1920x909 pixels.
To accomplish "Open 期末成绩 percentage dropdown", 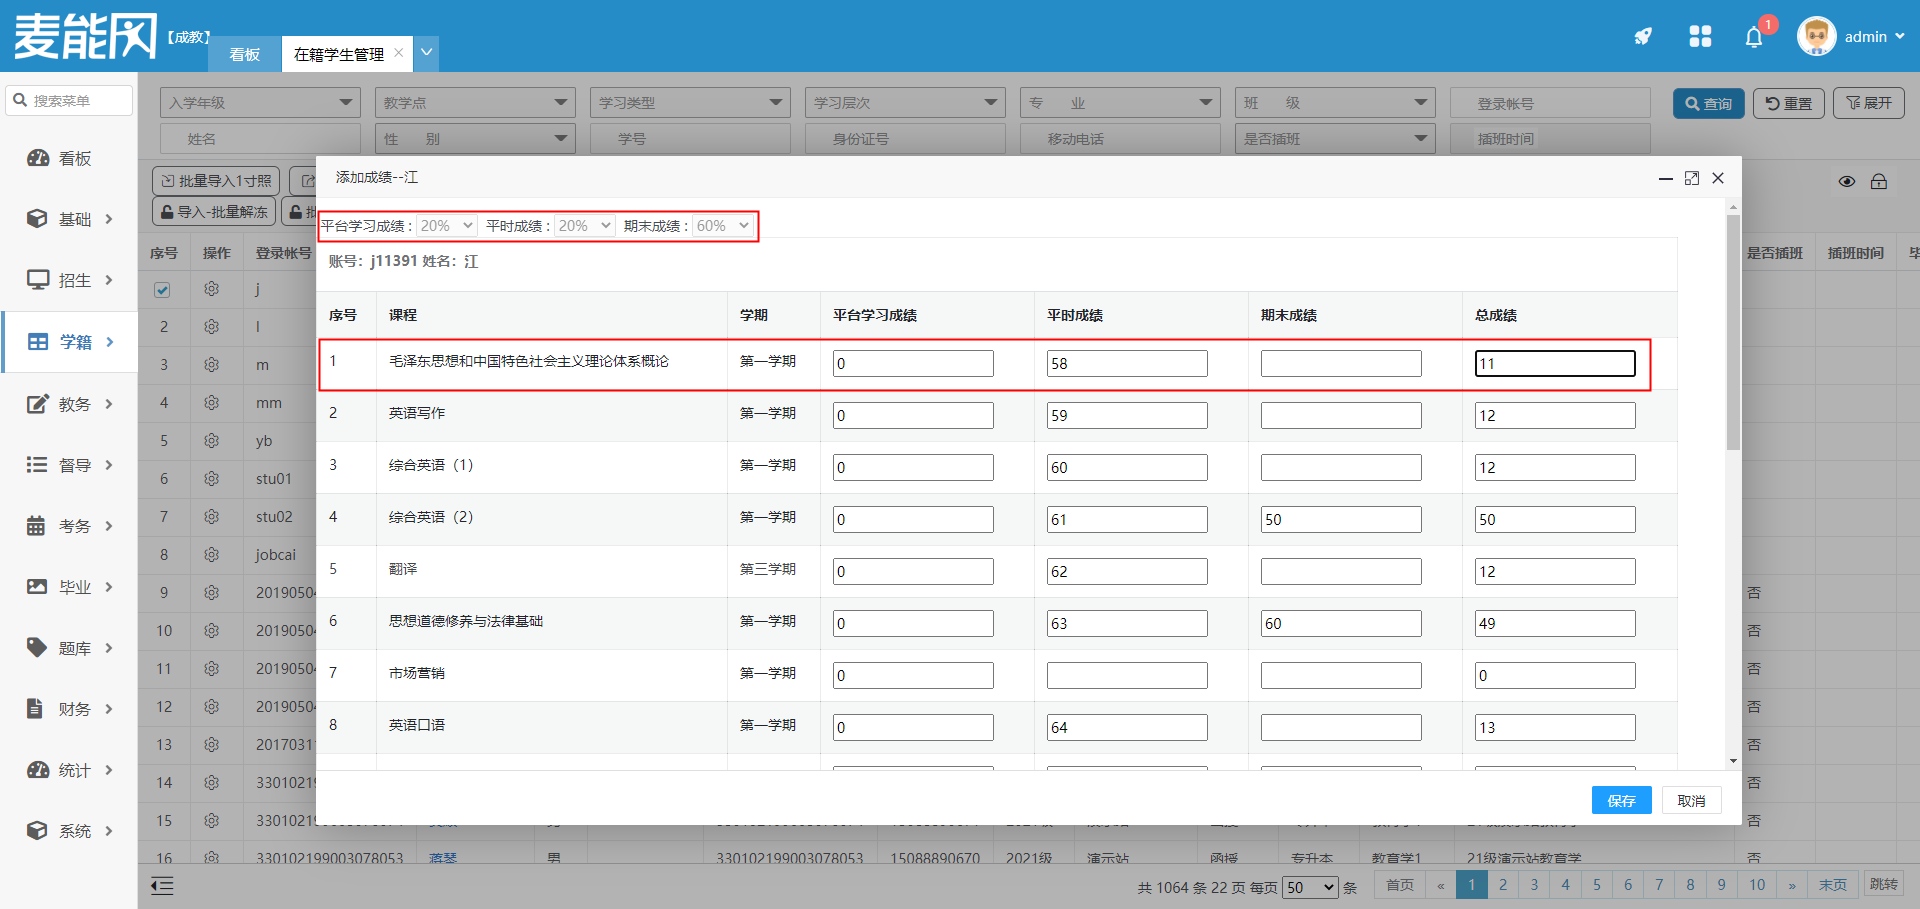I will [x=723, y=226].
